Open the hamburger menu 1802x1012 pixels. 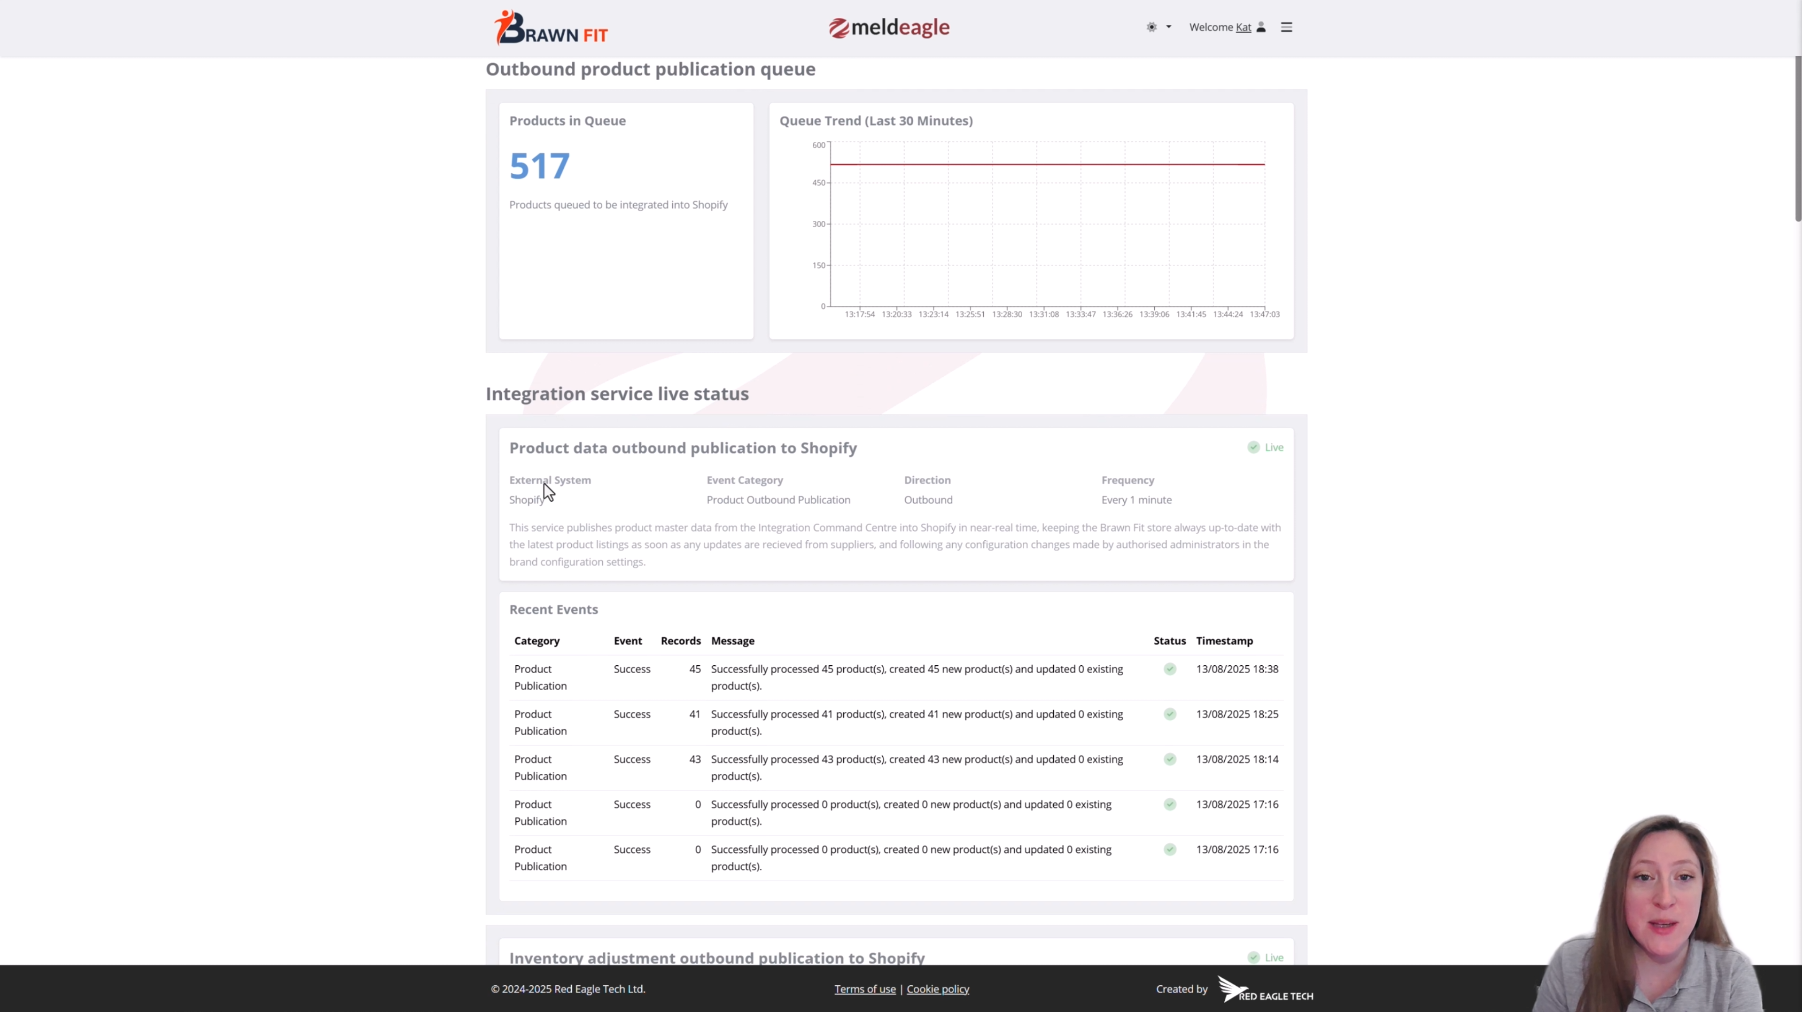pos(1286,27)
